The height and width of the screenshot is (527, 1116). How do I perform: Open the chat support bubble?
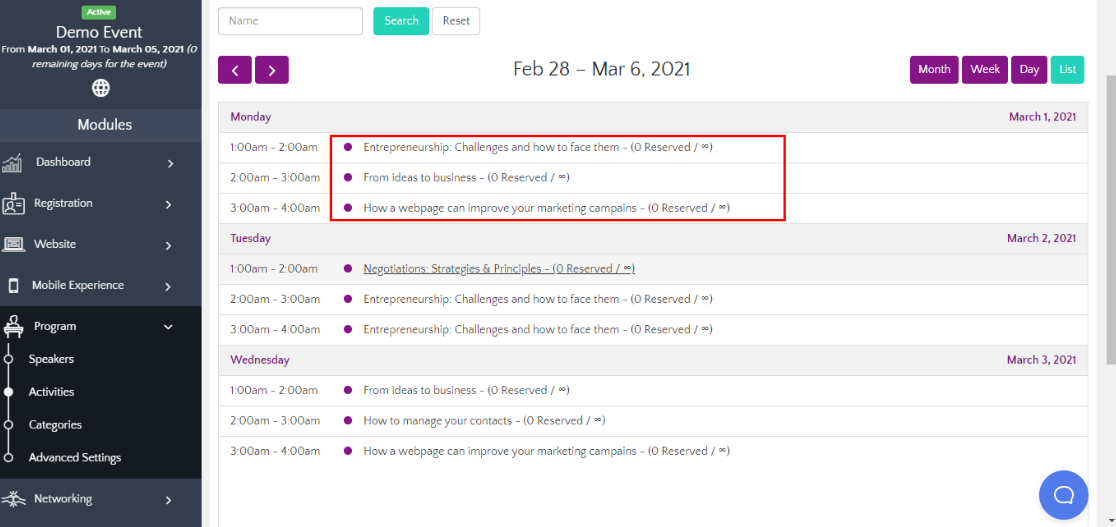point(1063,495)
